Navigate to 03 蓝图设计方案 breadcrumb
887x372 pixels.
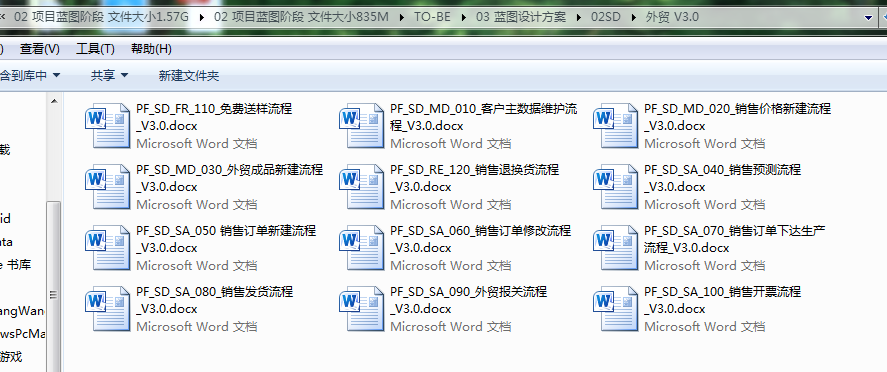(x=521, y=17)
